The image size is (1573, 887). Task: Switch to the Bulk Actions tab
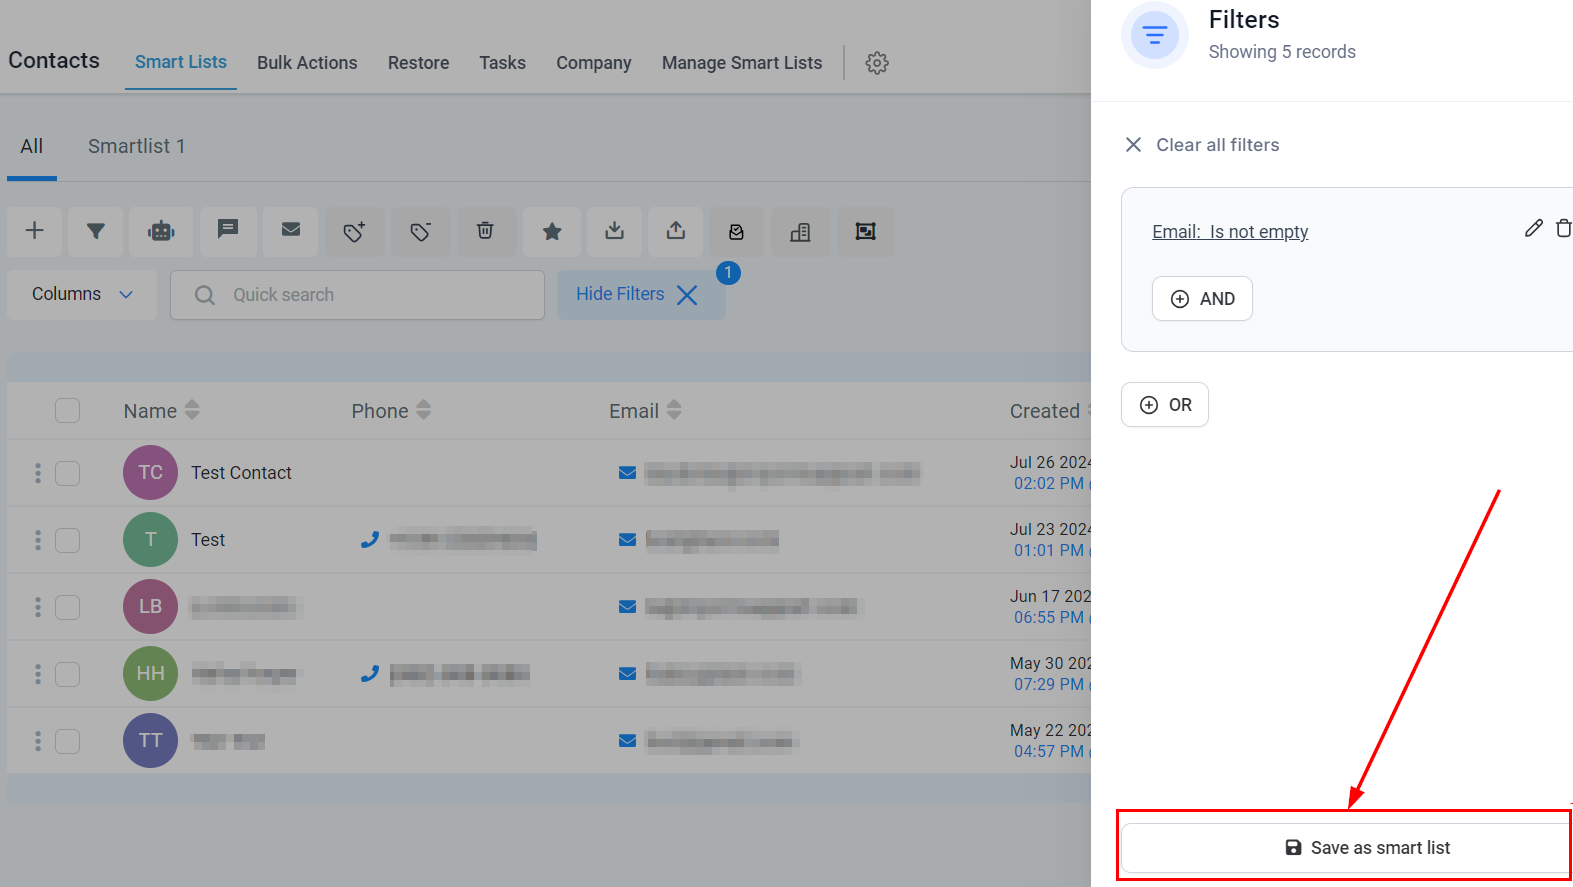[307, 63]
